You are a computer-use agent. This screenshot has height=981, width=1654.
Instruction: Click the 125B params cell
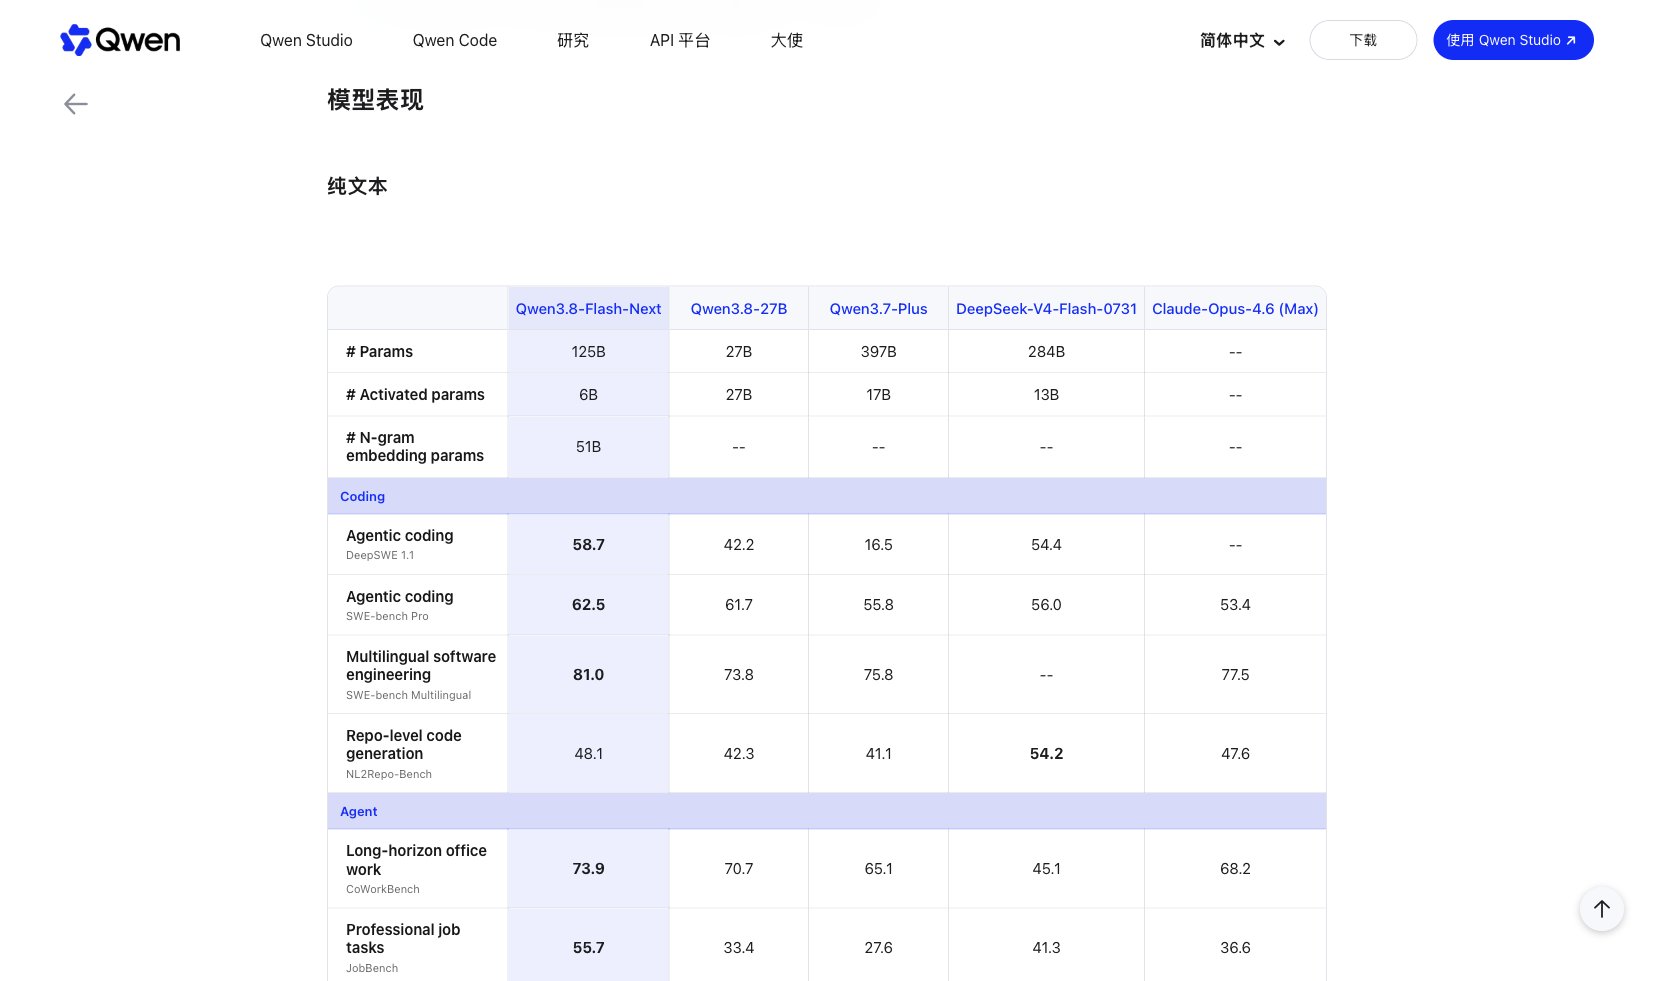[588, 352]
